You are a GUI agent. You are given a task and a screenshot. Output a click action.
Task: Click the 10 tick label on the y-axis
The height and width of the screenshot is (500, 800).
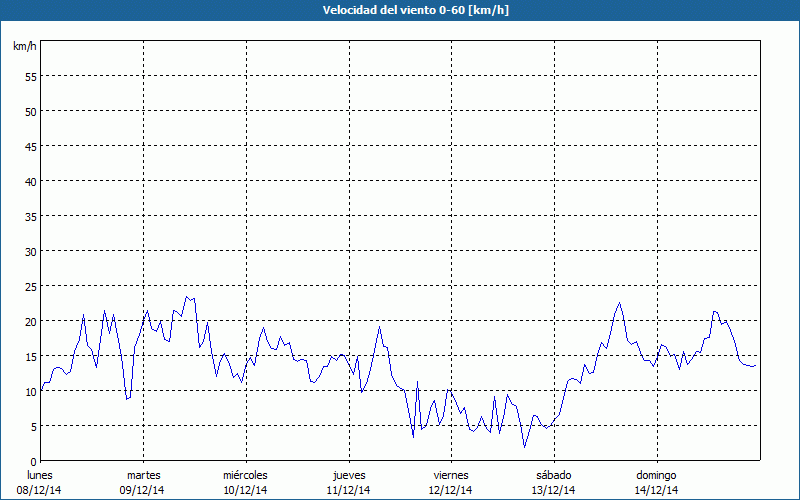(x=30, y=391)
